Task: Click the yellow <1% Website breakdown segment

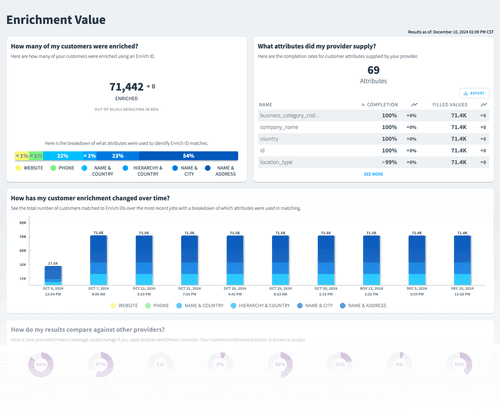Action: (22, 156)
